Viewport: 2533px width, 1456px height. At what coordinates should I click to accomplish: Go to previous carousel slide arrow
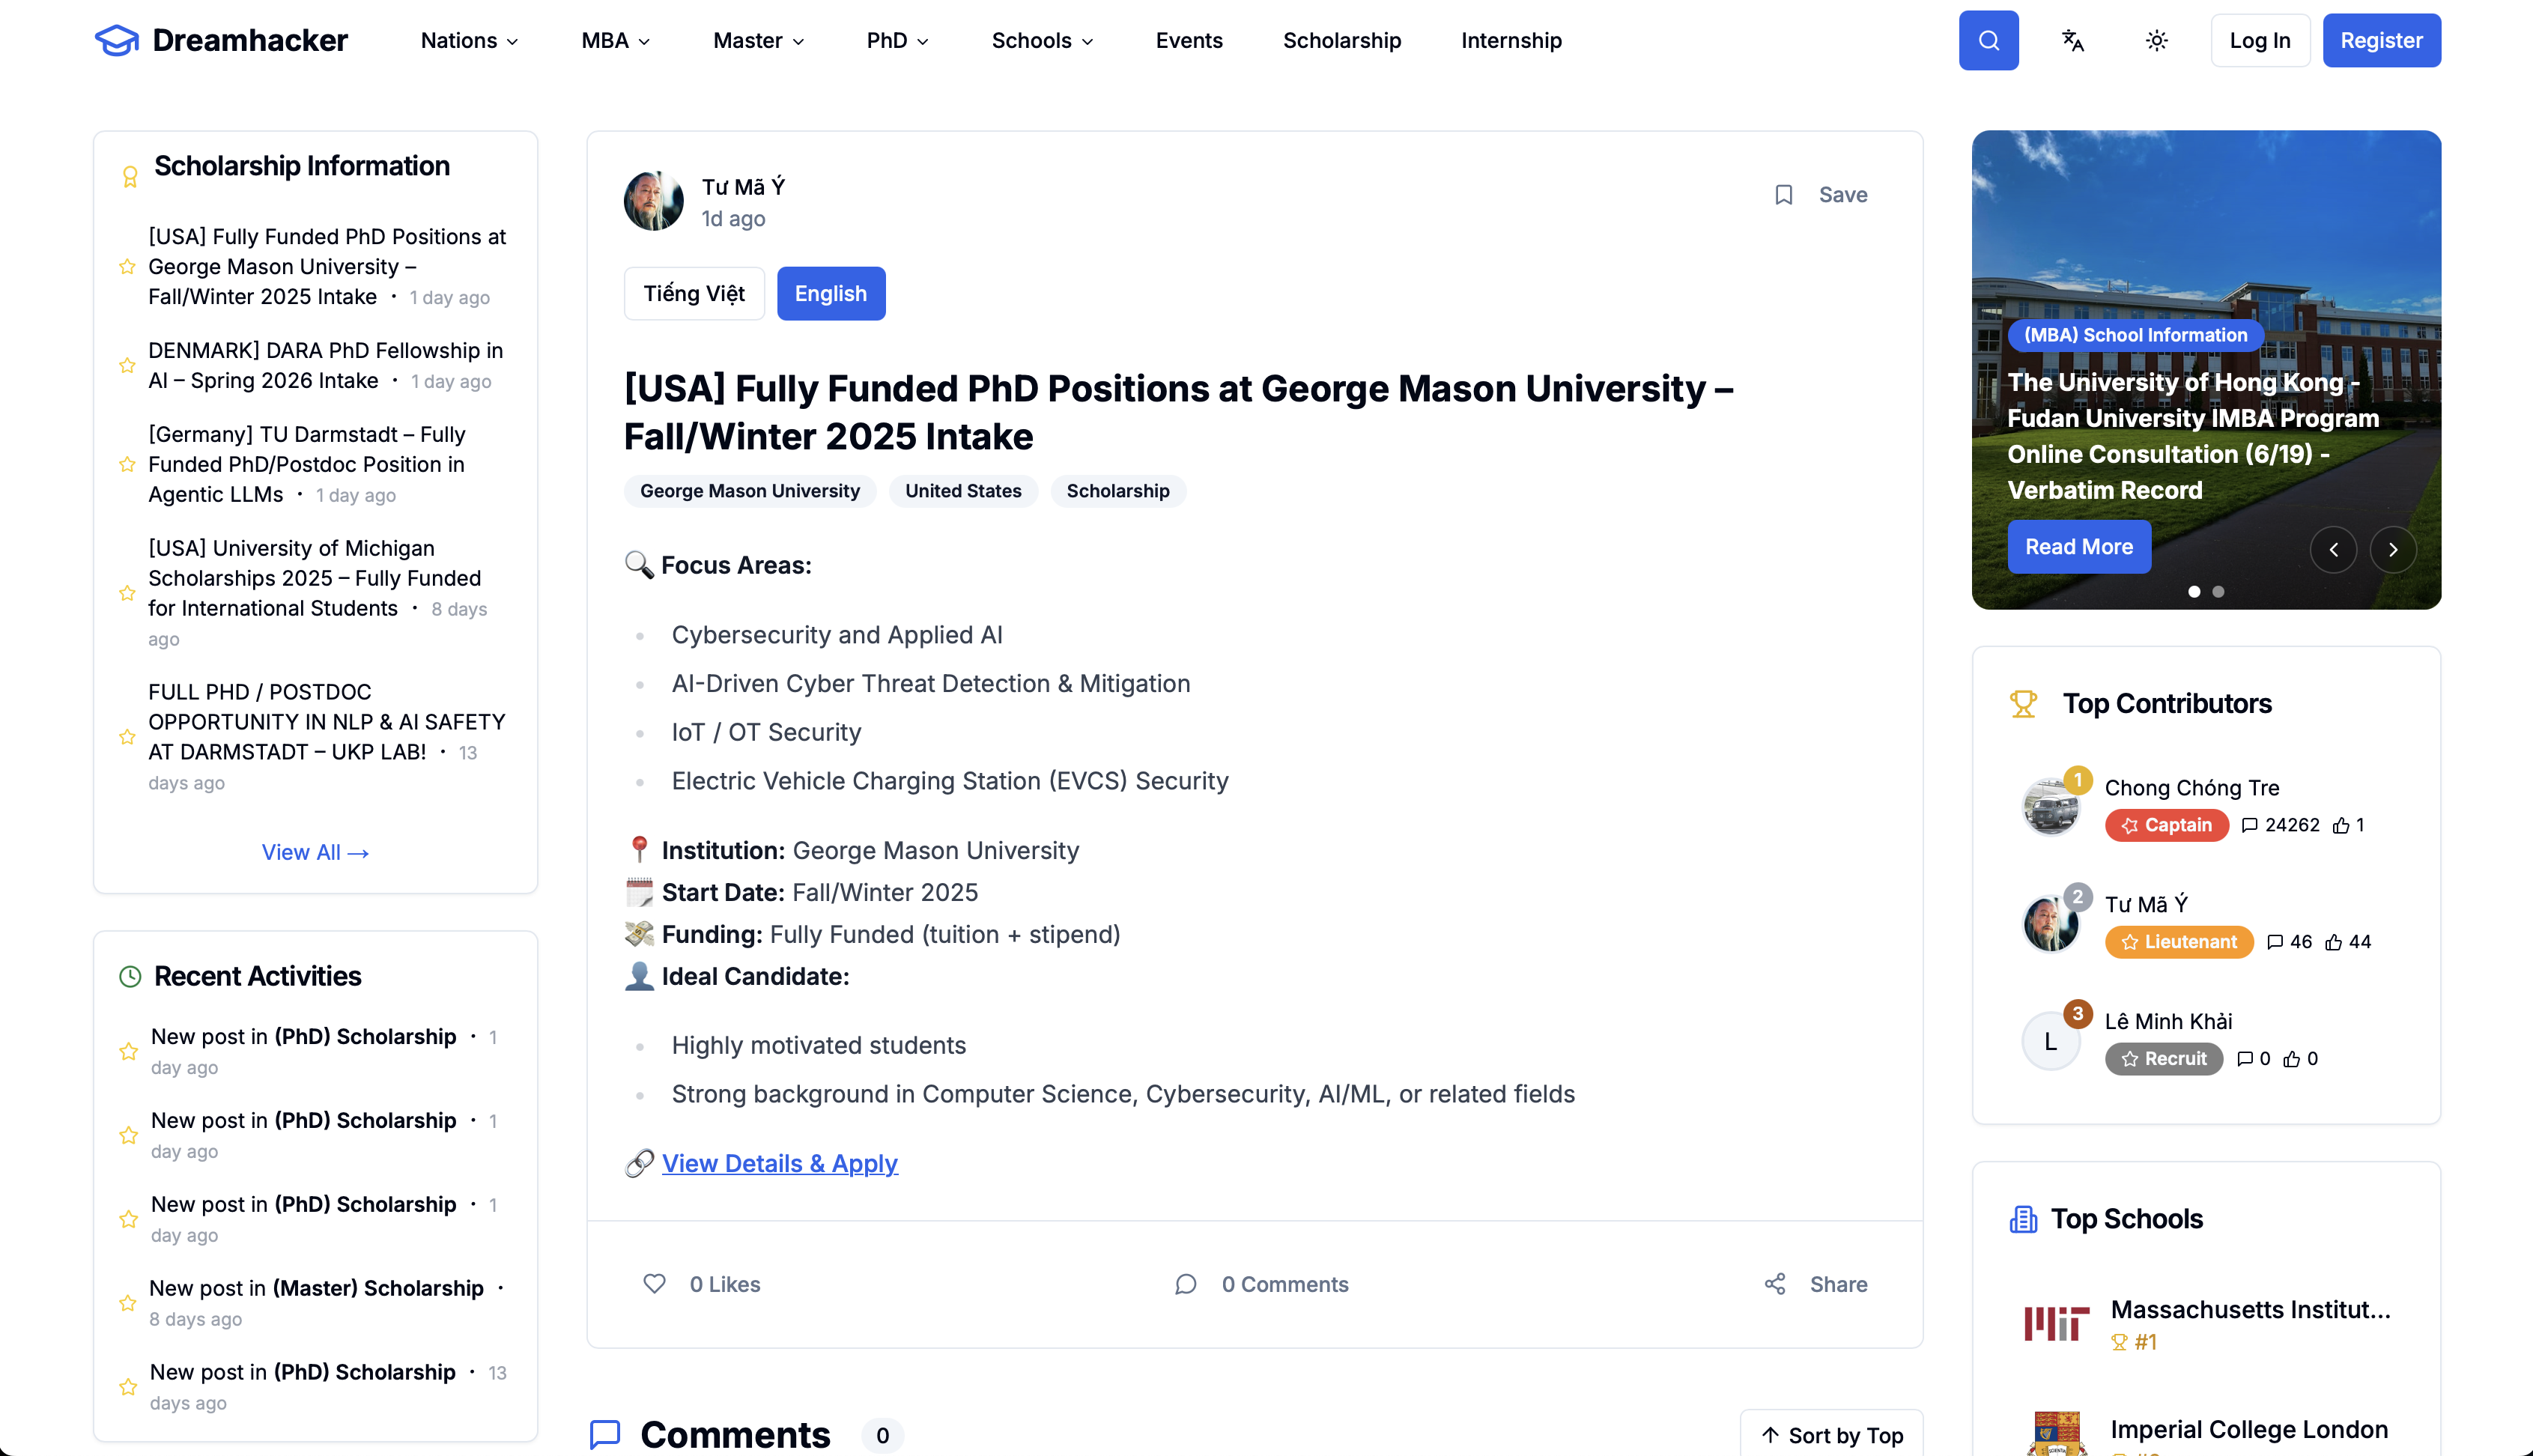pyautogui.click(x=2333, y=549)
